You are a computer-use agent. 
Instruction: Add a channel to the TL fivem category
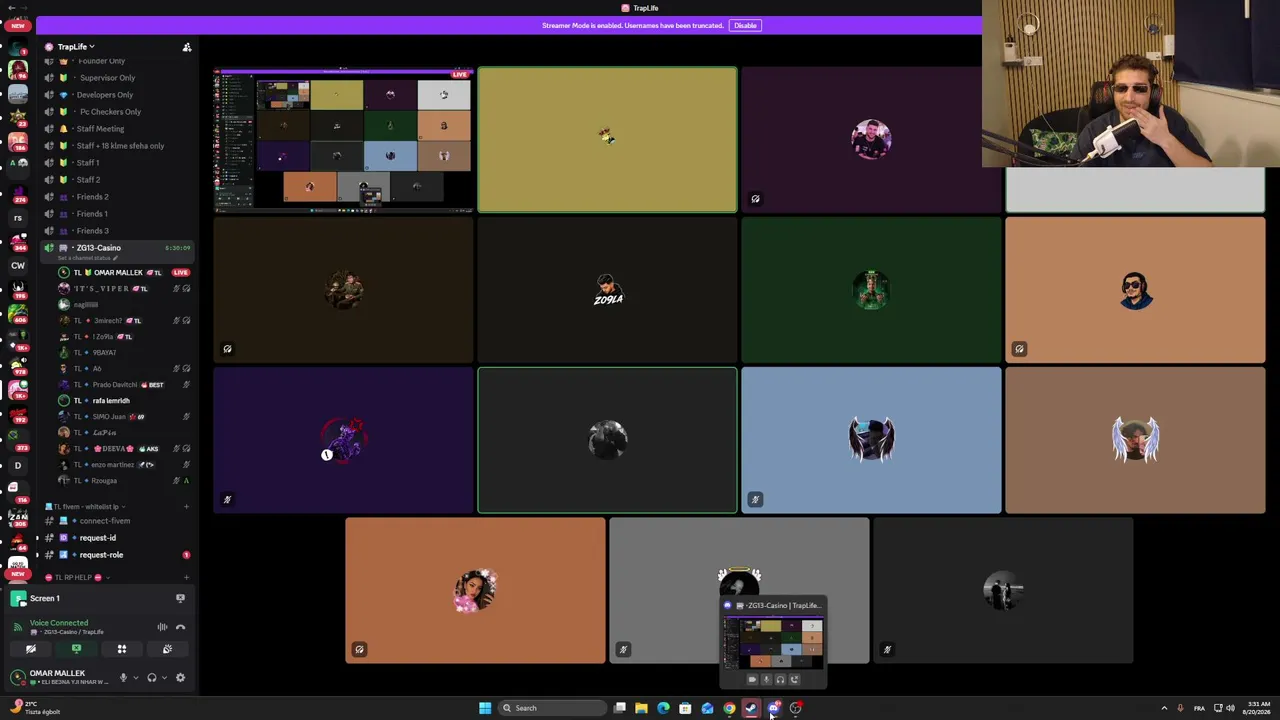[x=186, y=507]
